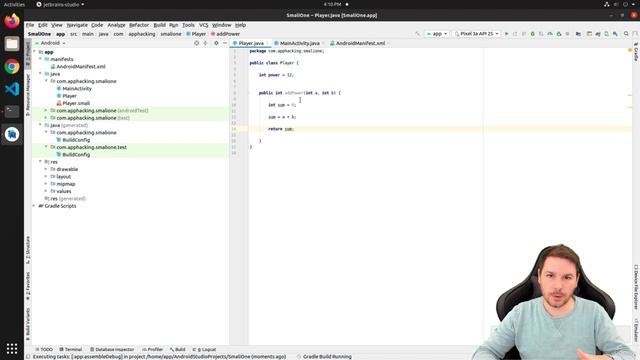640x360 pixels.
Task: Stop the running app with stop icon
Action: pyautogui.click(x=567, y=34)
